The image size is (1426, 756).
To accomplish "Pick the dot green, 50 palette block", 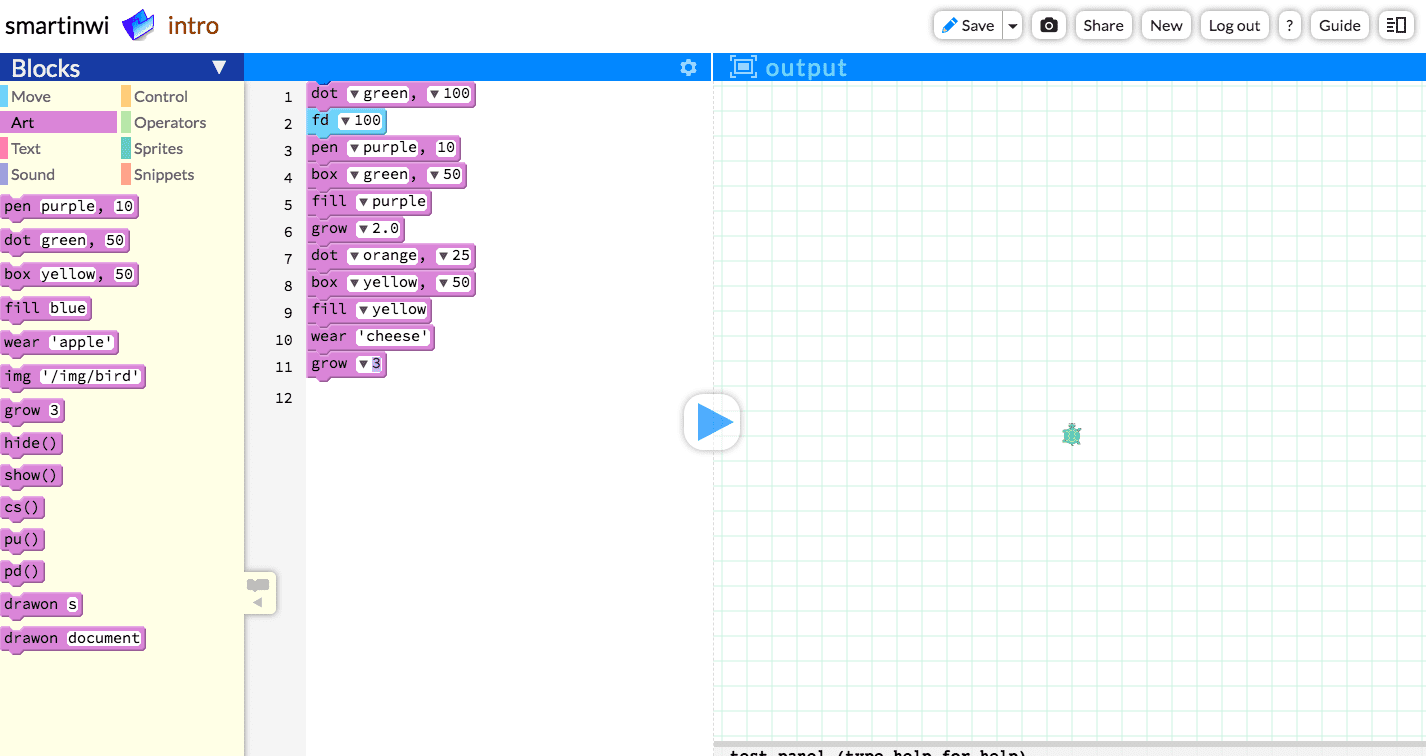I will pos(65,241).
